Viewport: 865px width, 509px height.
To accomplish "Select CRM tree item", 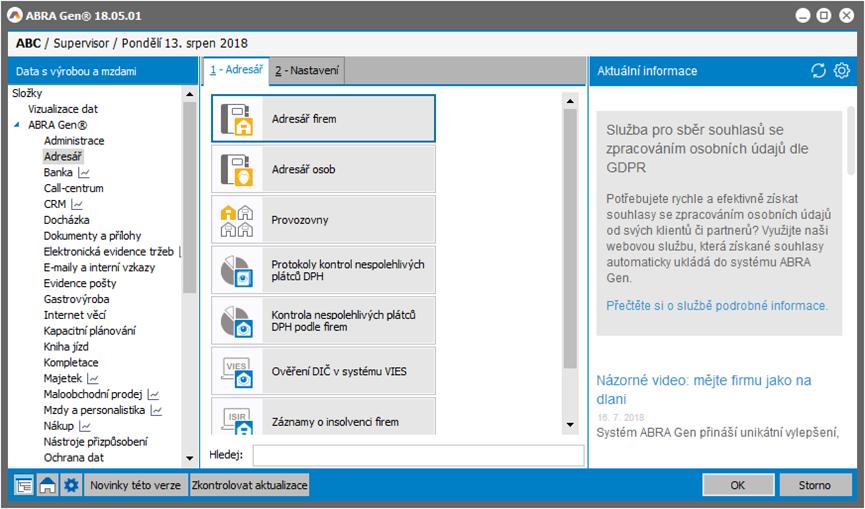I will click(55, 204).
